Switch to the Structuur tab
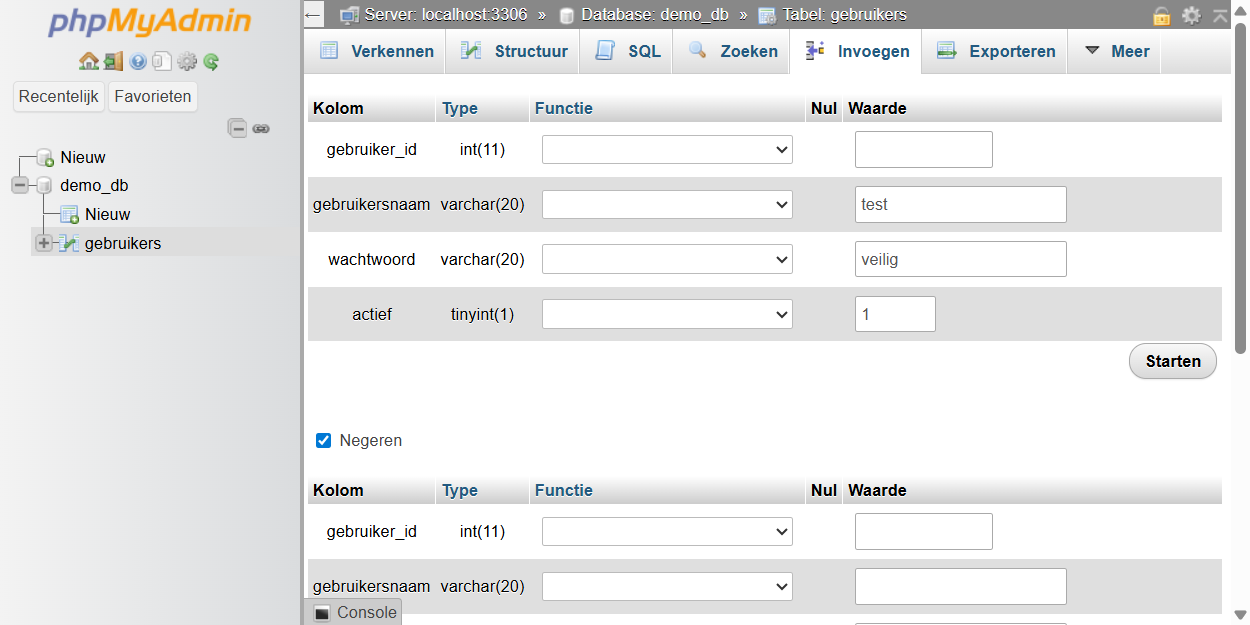Viewport: 1250px width, 625px height. [x=513, y=52]
